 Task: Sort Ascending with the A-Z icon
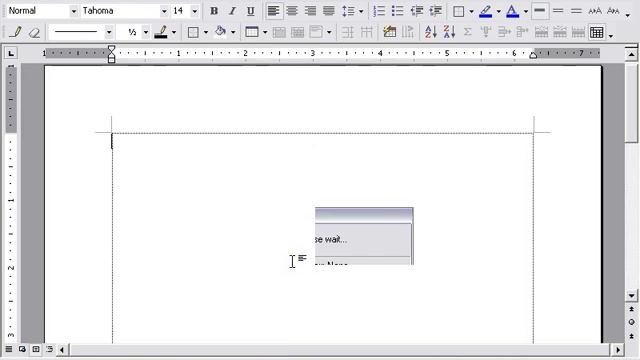[431, 32]
